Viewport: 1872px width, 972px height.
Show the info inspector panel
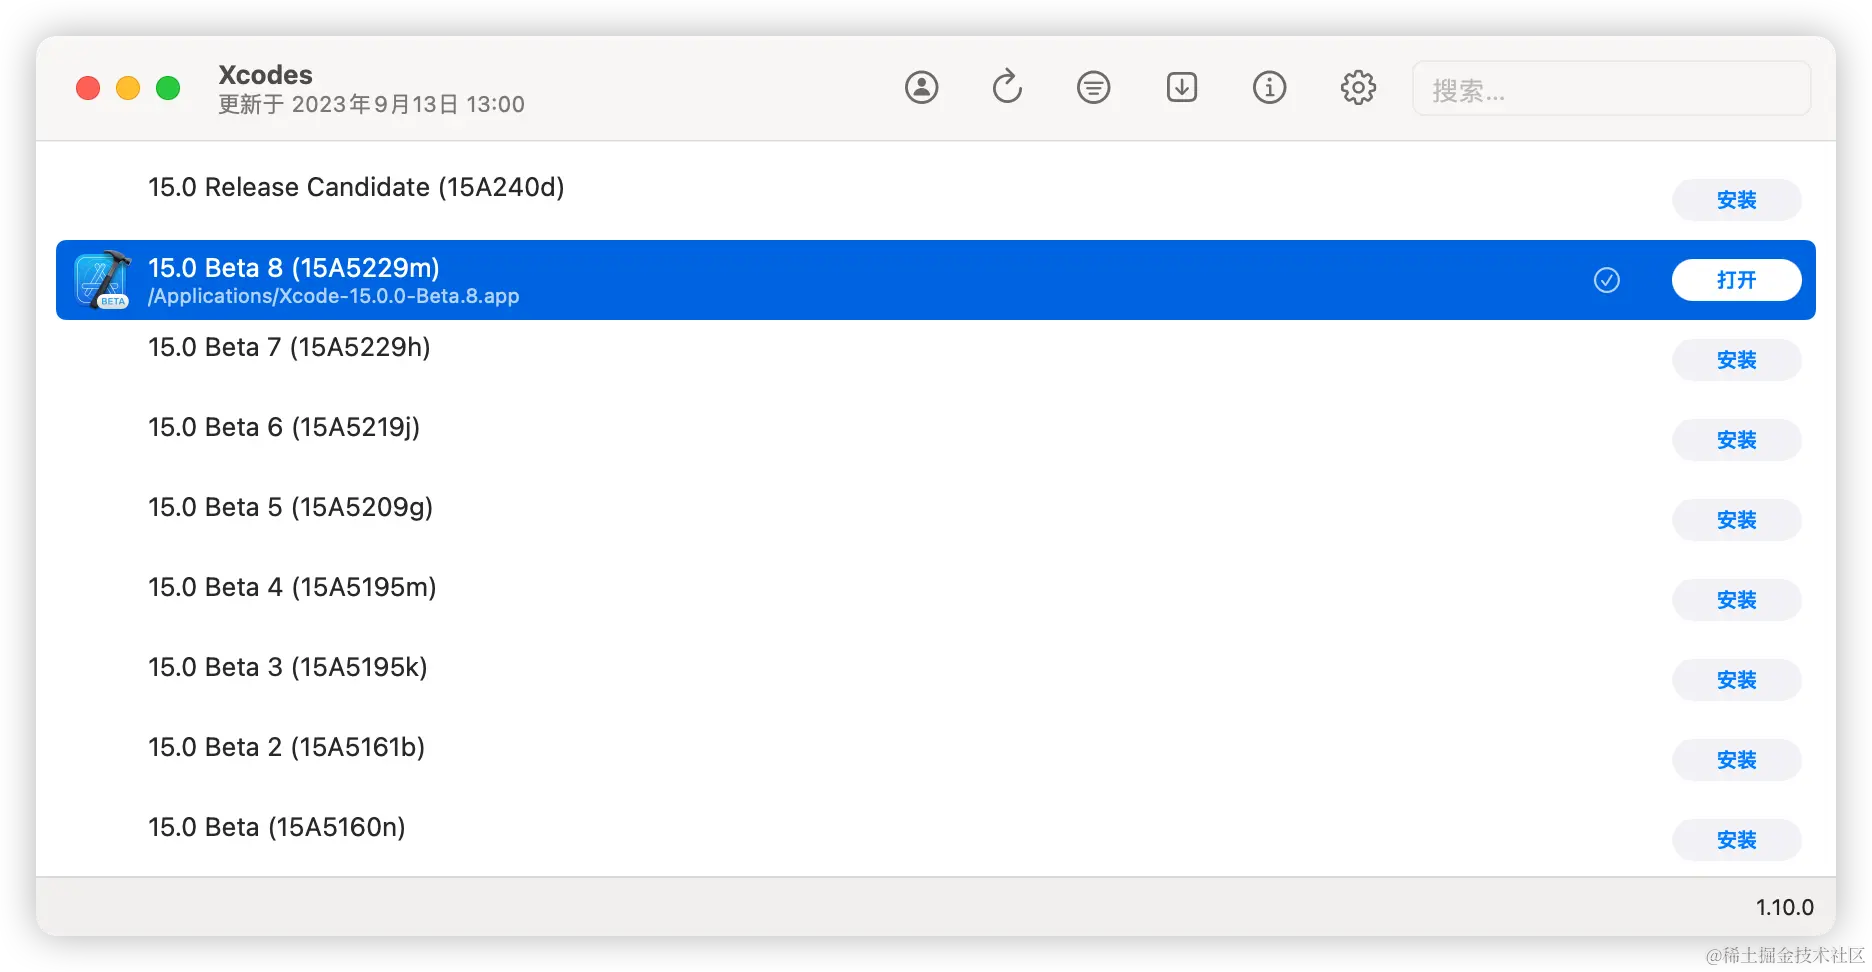tap(1269, 88)
